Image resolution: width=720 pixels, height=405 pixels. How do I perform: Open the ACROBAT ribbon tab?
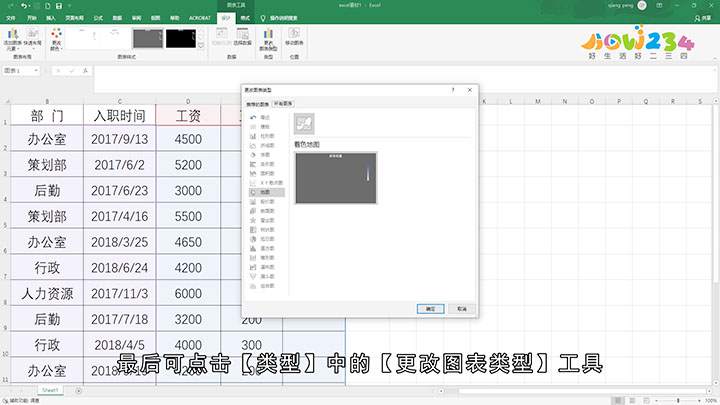pyautogui.click(x=200, y=18)
